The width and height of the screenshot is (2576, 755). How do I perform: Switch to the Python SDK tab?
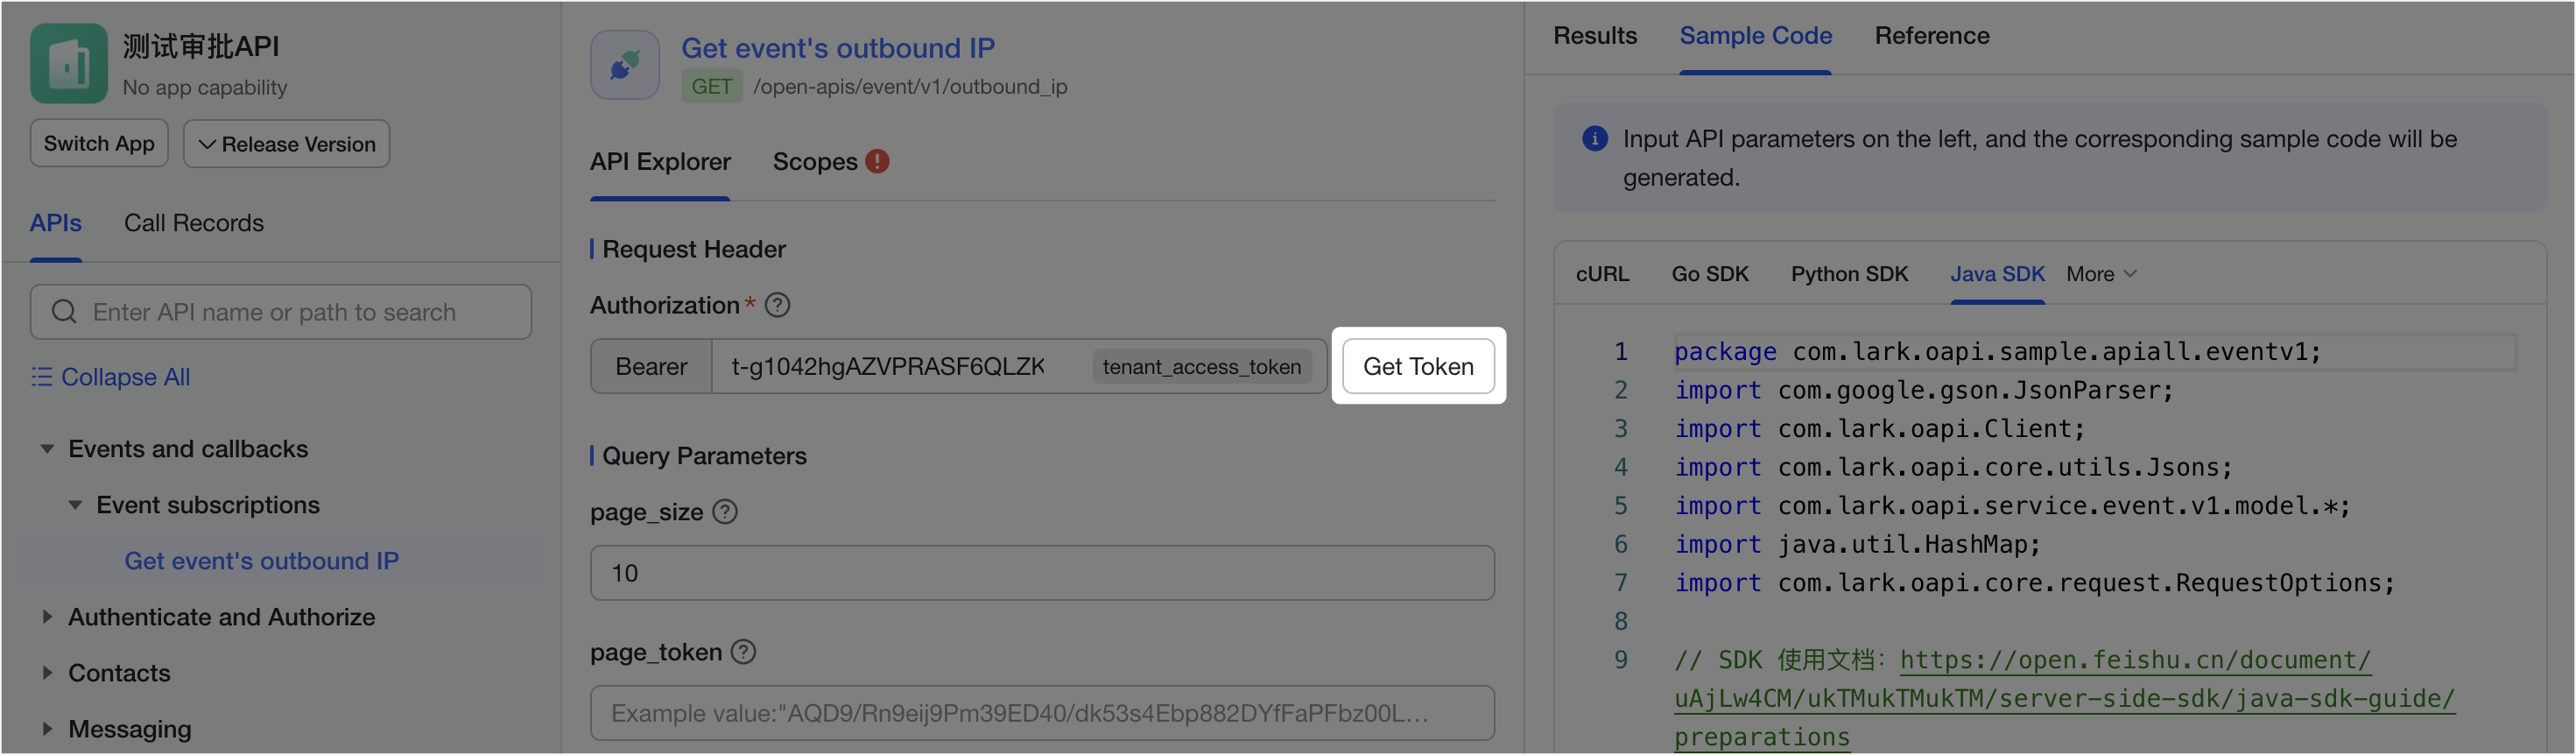click(x=1849, y=273)
